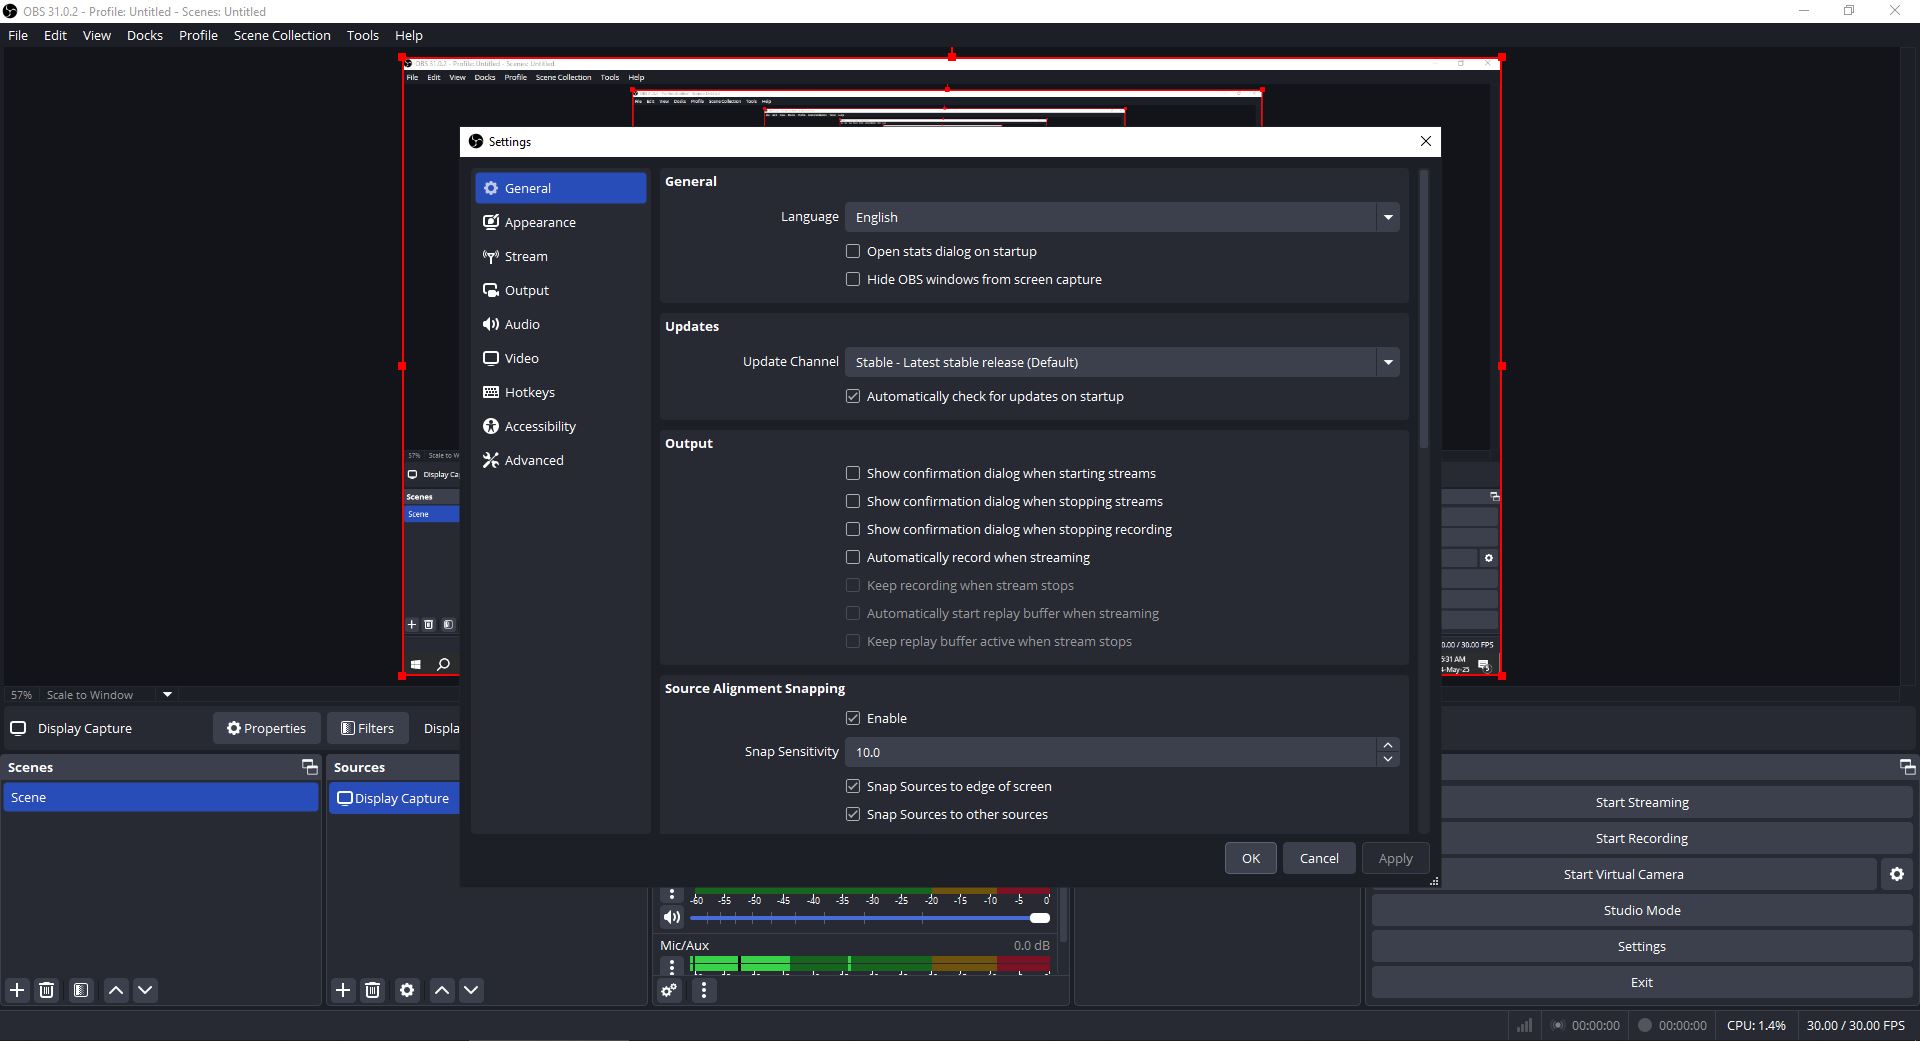Image resolution: width=1920 pixels, height=1041 pixels.
Task: Adjust the desktop audio volume slider
Action: 870,918
